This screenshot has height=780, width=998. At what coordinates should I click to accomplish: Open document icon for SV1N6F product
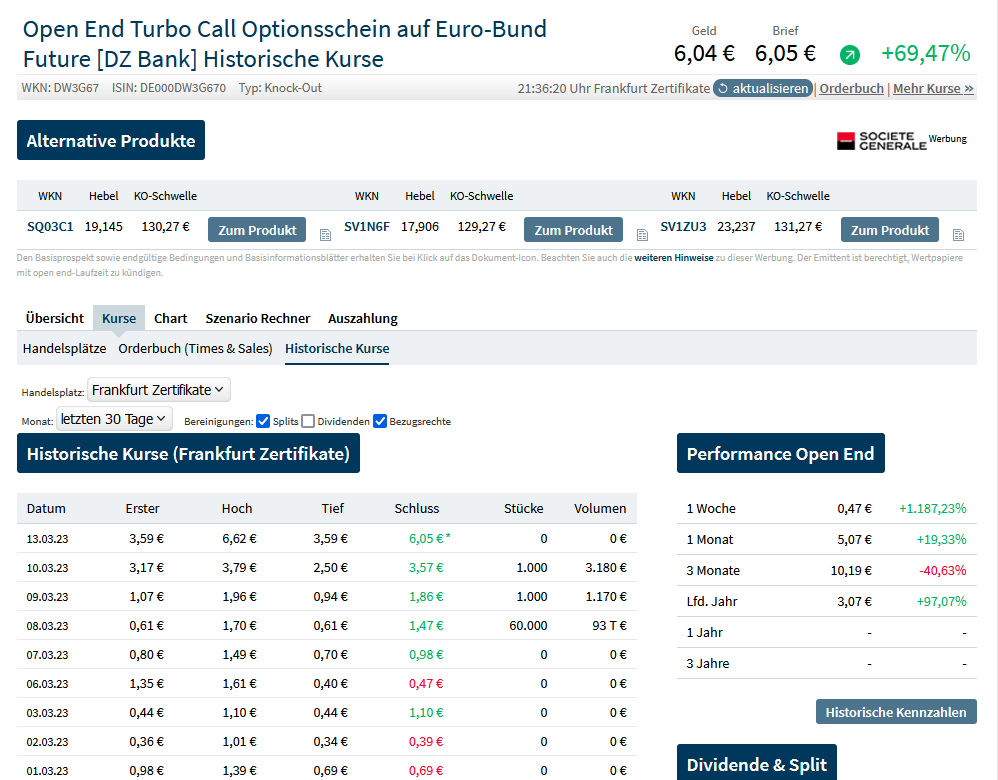click(x=641, y=235)
